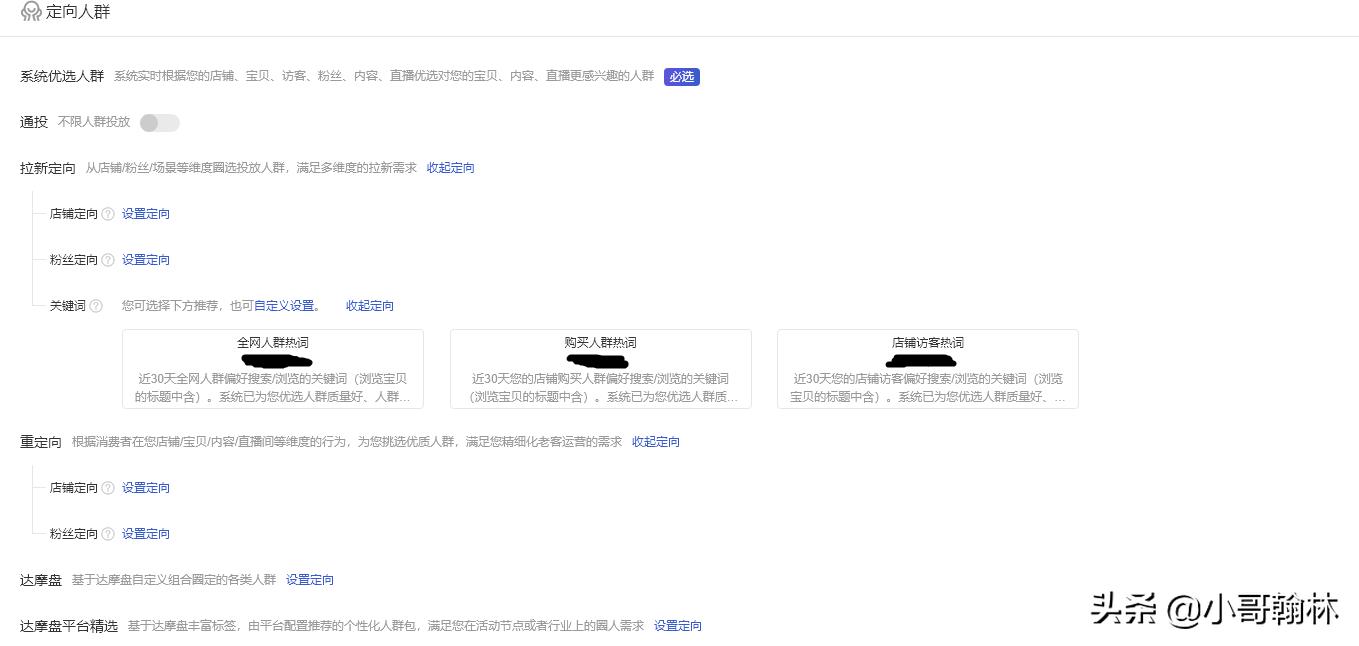The height and width of the screenshot is (646, 1359).
Task: Open 设置定向 for 达摩盘
Action: [x=309, y=580]
